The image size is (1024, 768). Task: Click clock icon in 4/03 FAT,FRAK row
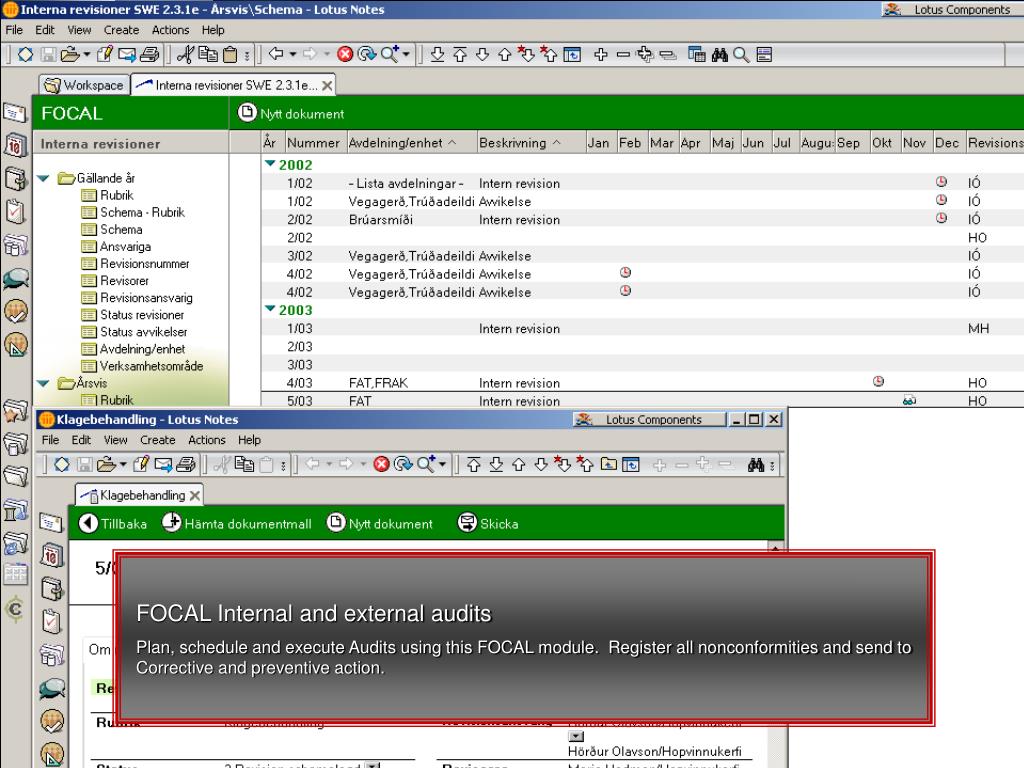[x=878, y=381]
